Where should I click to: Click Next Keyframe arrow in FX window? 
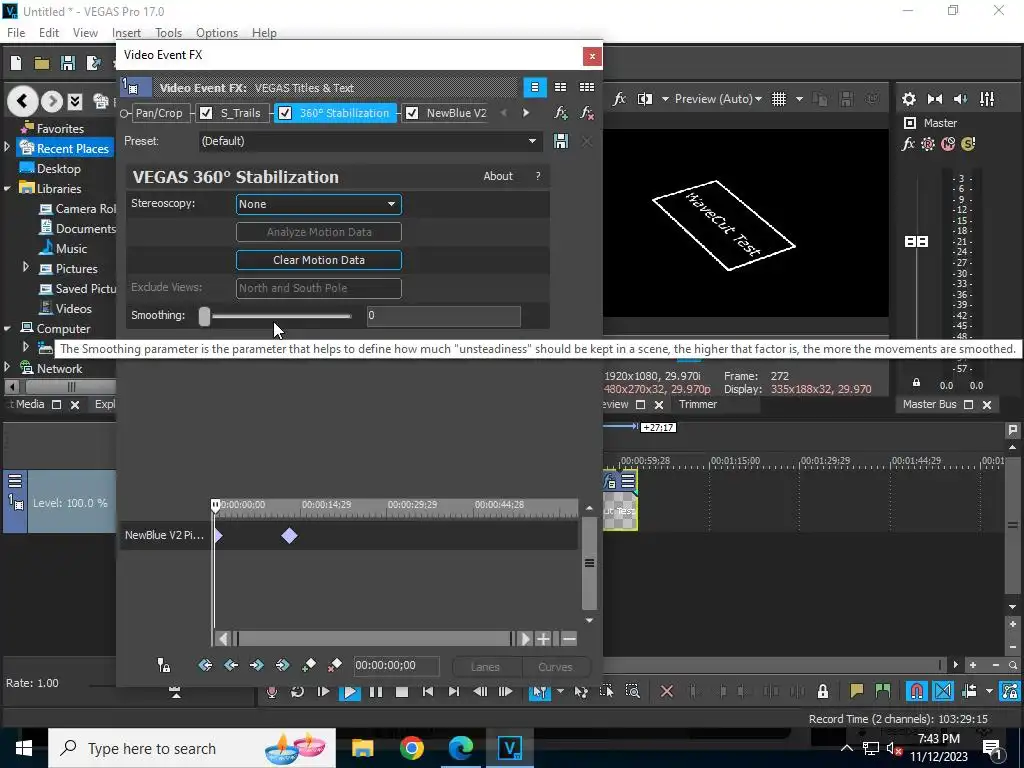[257, 665]
